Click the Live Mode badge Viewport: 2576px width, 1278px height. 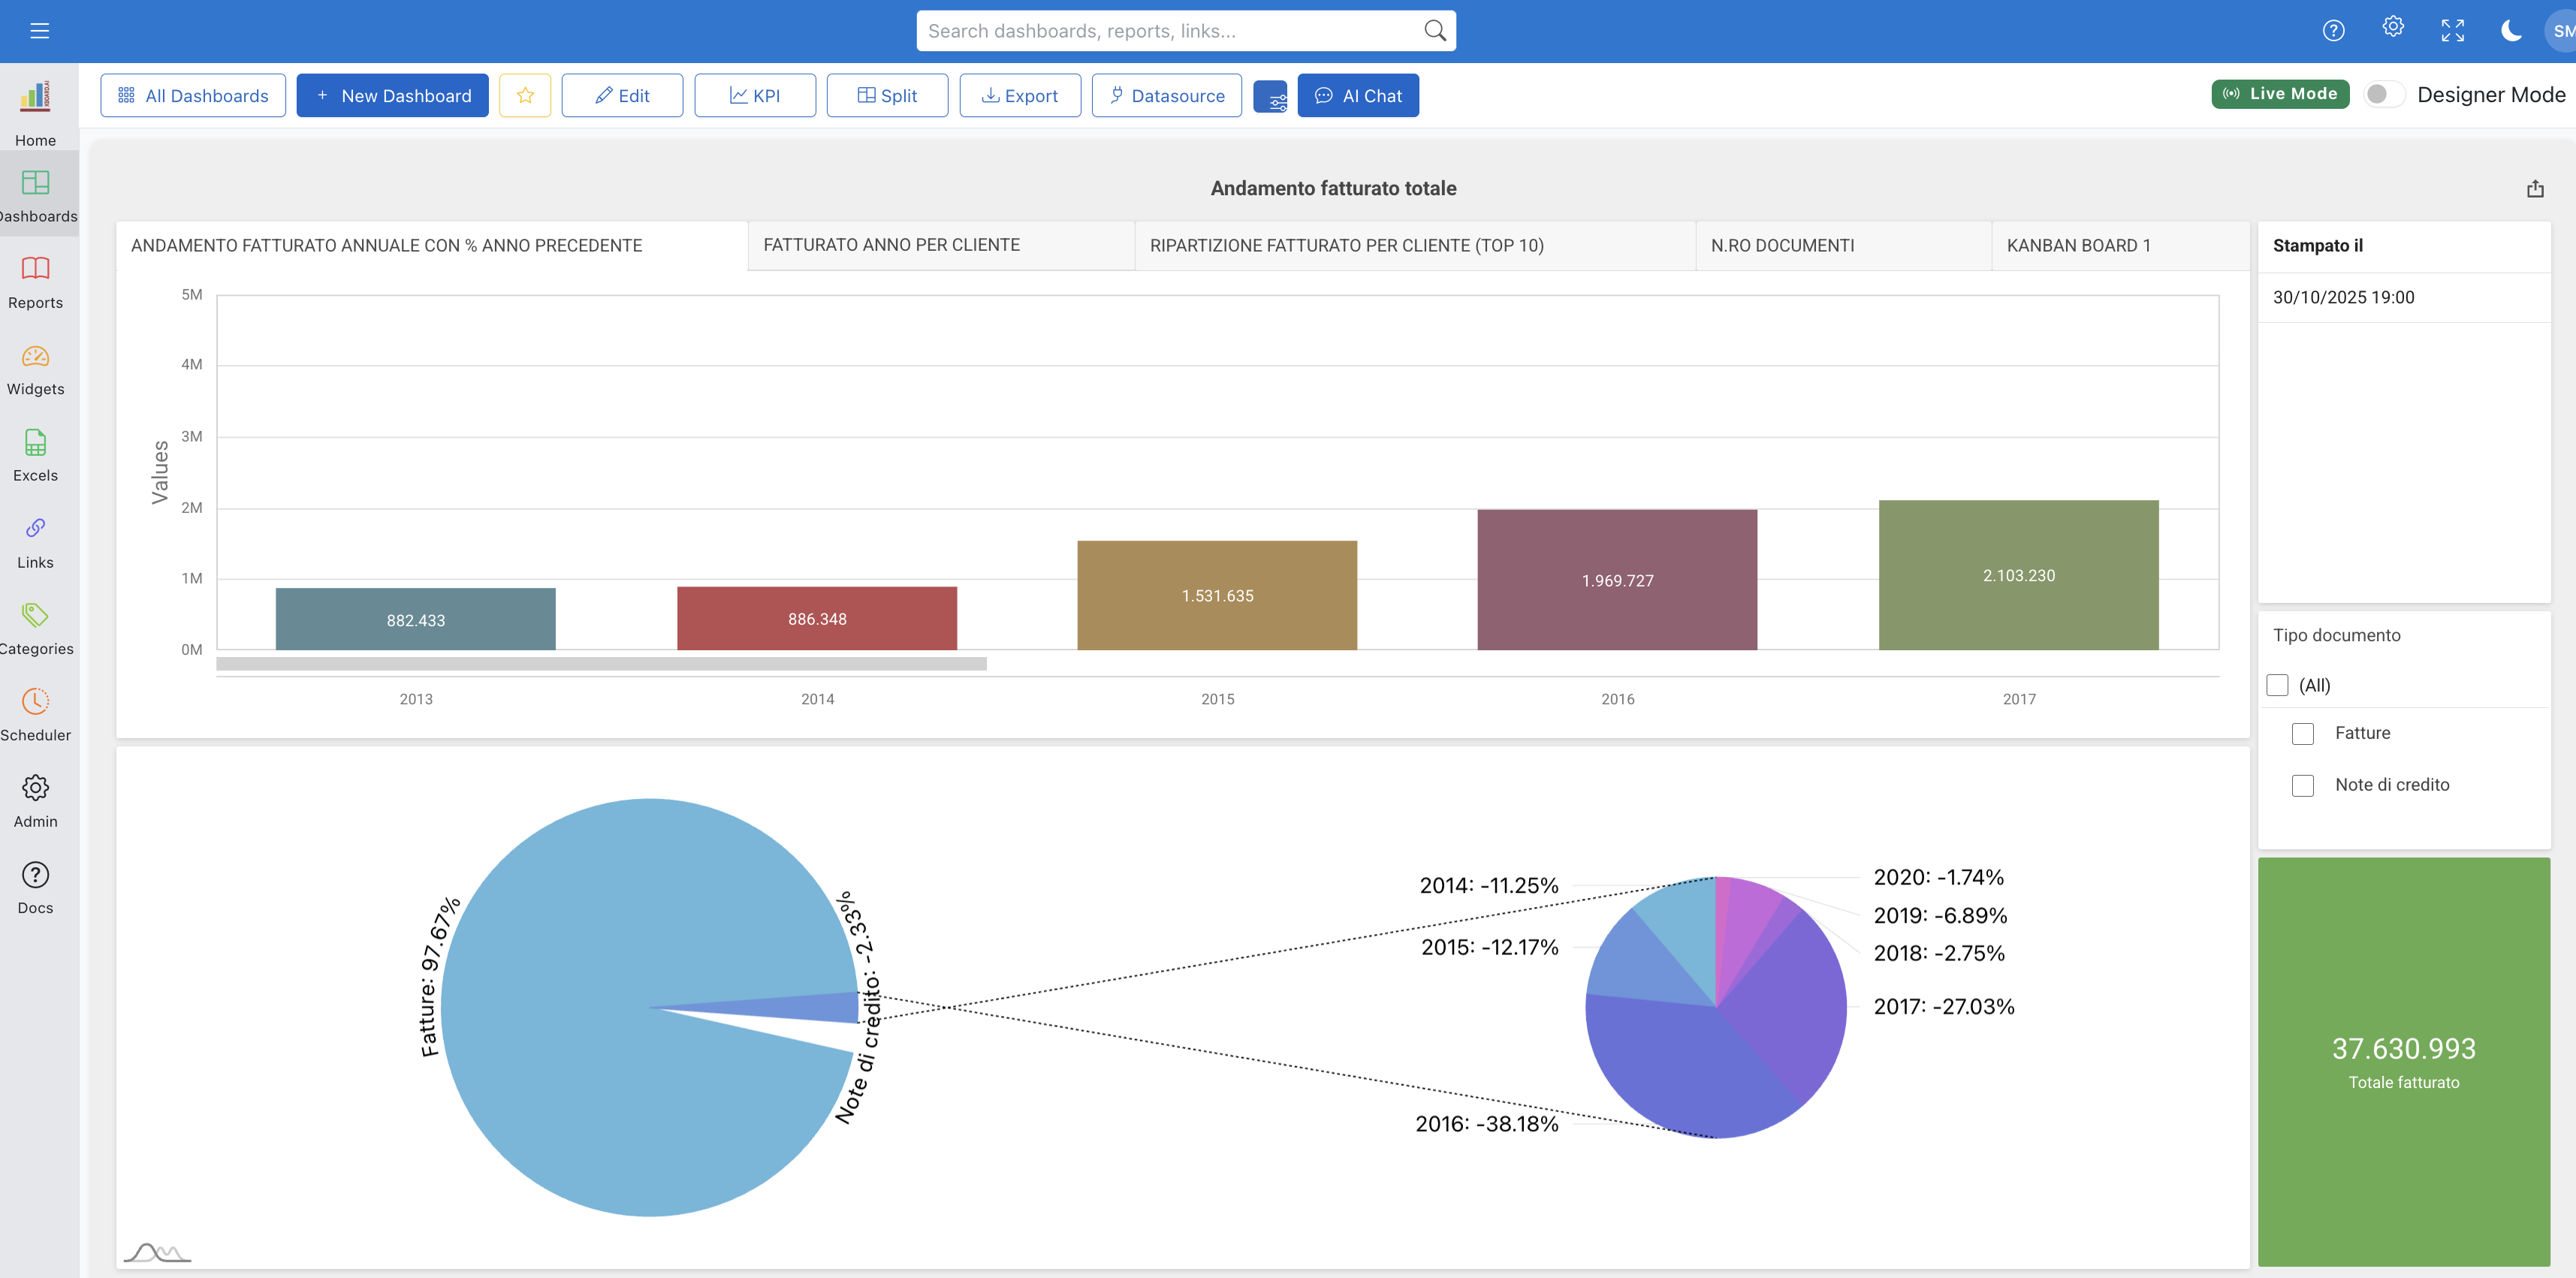click(2280, 94)
